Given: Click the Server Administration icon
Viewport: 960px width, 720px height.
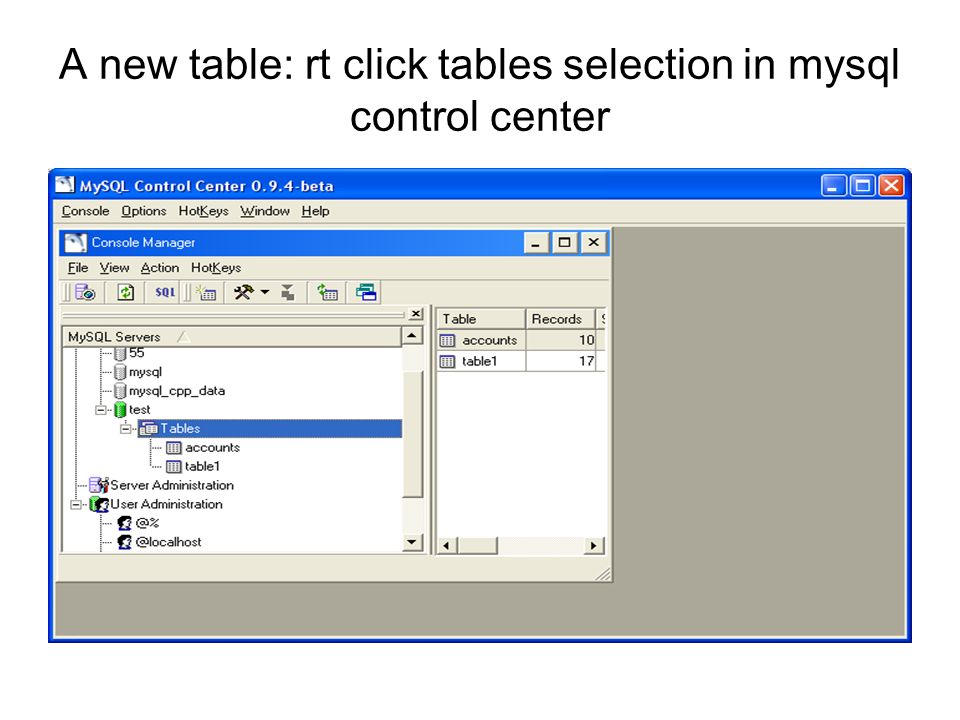Looking at the screenshot, I should pyautogui.click(x=99, y=485).
